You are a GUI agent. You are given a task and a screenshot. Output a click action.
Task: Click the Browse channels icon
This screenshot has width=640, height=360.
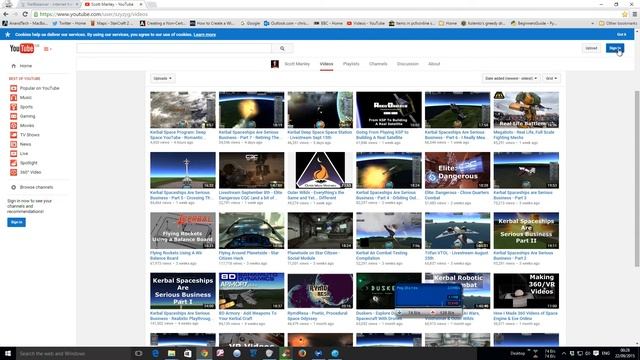click(x=13, y=187)
